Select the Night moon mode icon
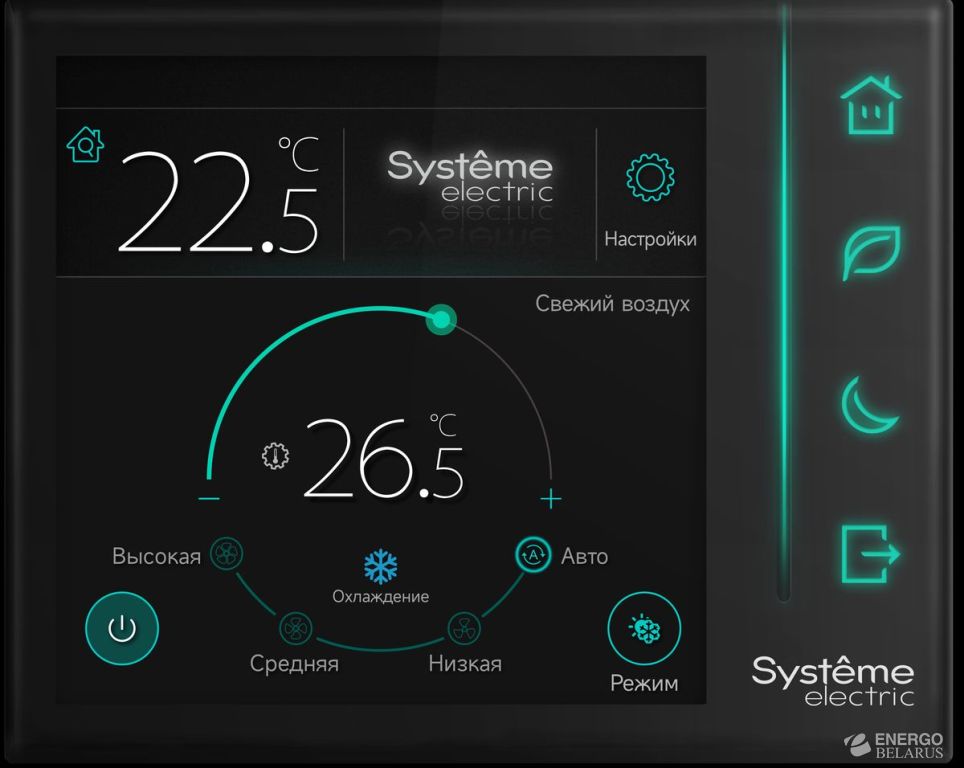 868,406
